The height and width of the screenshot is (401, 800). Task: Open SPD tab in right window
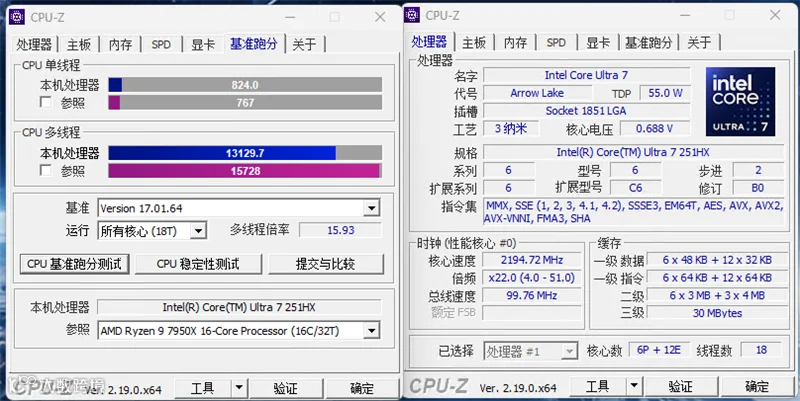556,42
